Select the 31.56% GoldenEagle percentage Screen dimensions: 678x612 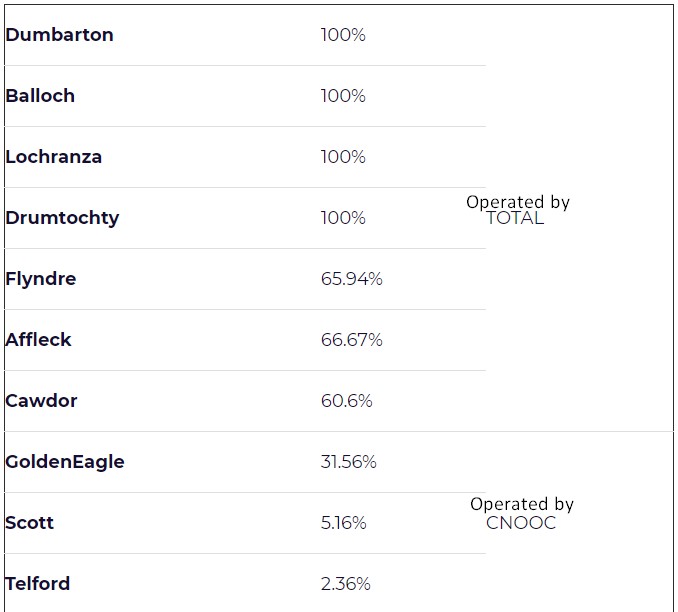348,462
